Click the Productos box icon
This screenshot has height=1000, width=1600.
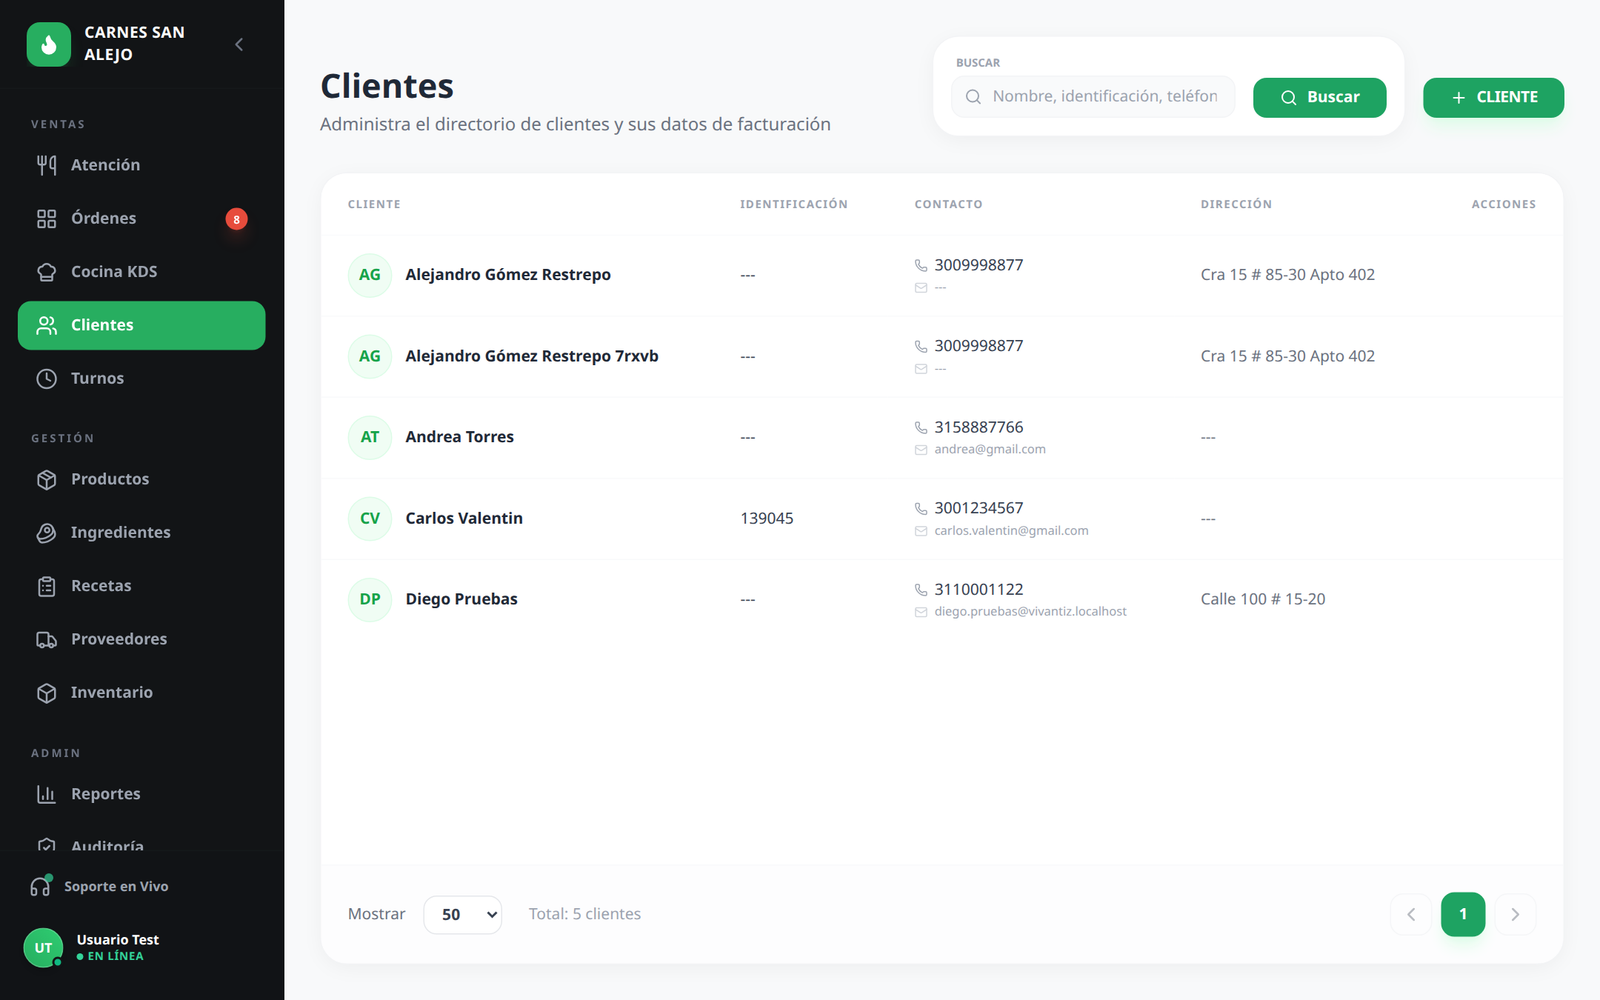(47, 479)
